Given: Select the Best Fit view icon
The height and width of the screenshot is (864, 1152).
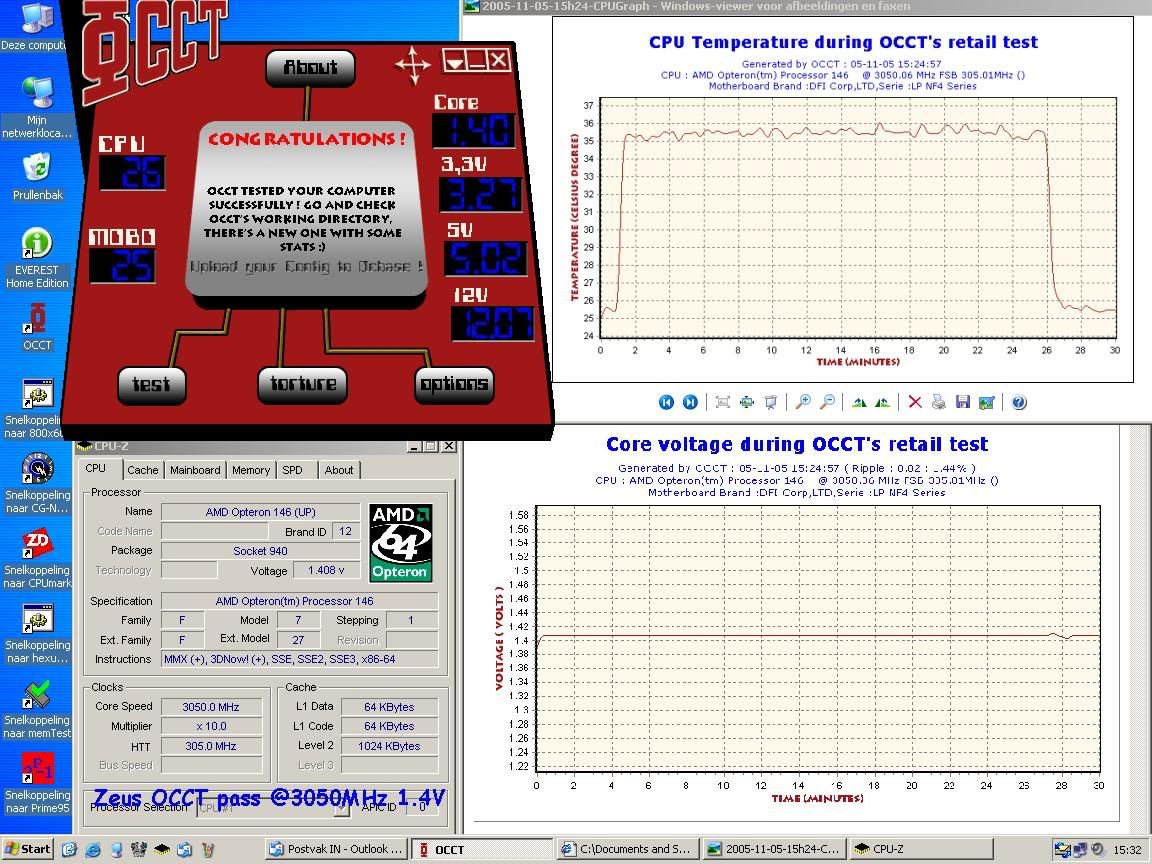Looking at the screenshot, I should click(x=723, y=402).
